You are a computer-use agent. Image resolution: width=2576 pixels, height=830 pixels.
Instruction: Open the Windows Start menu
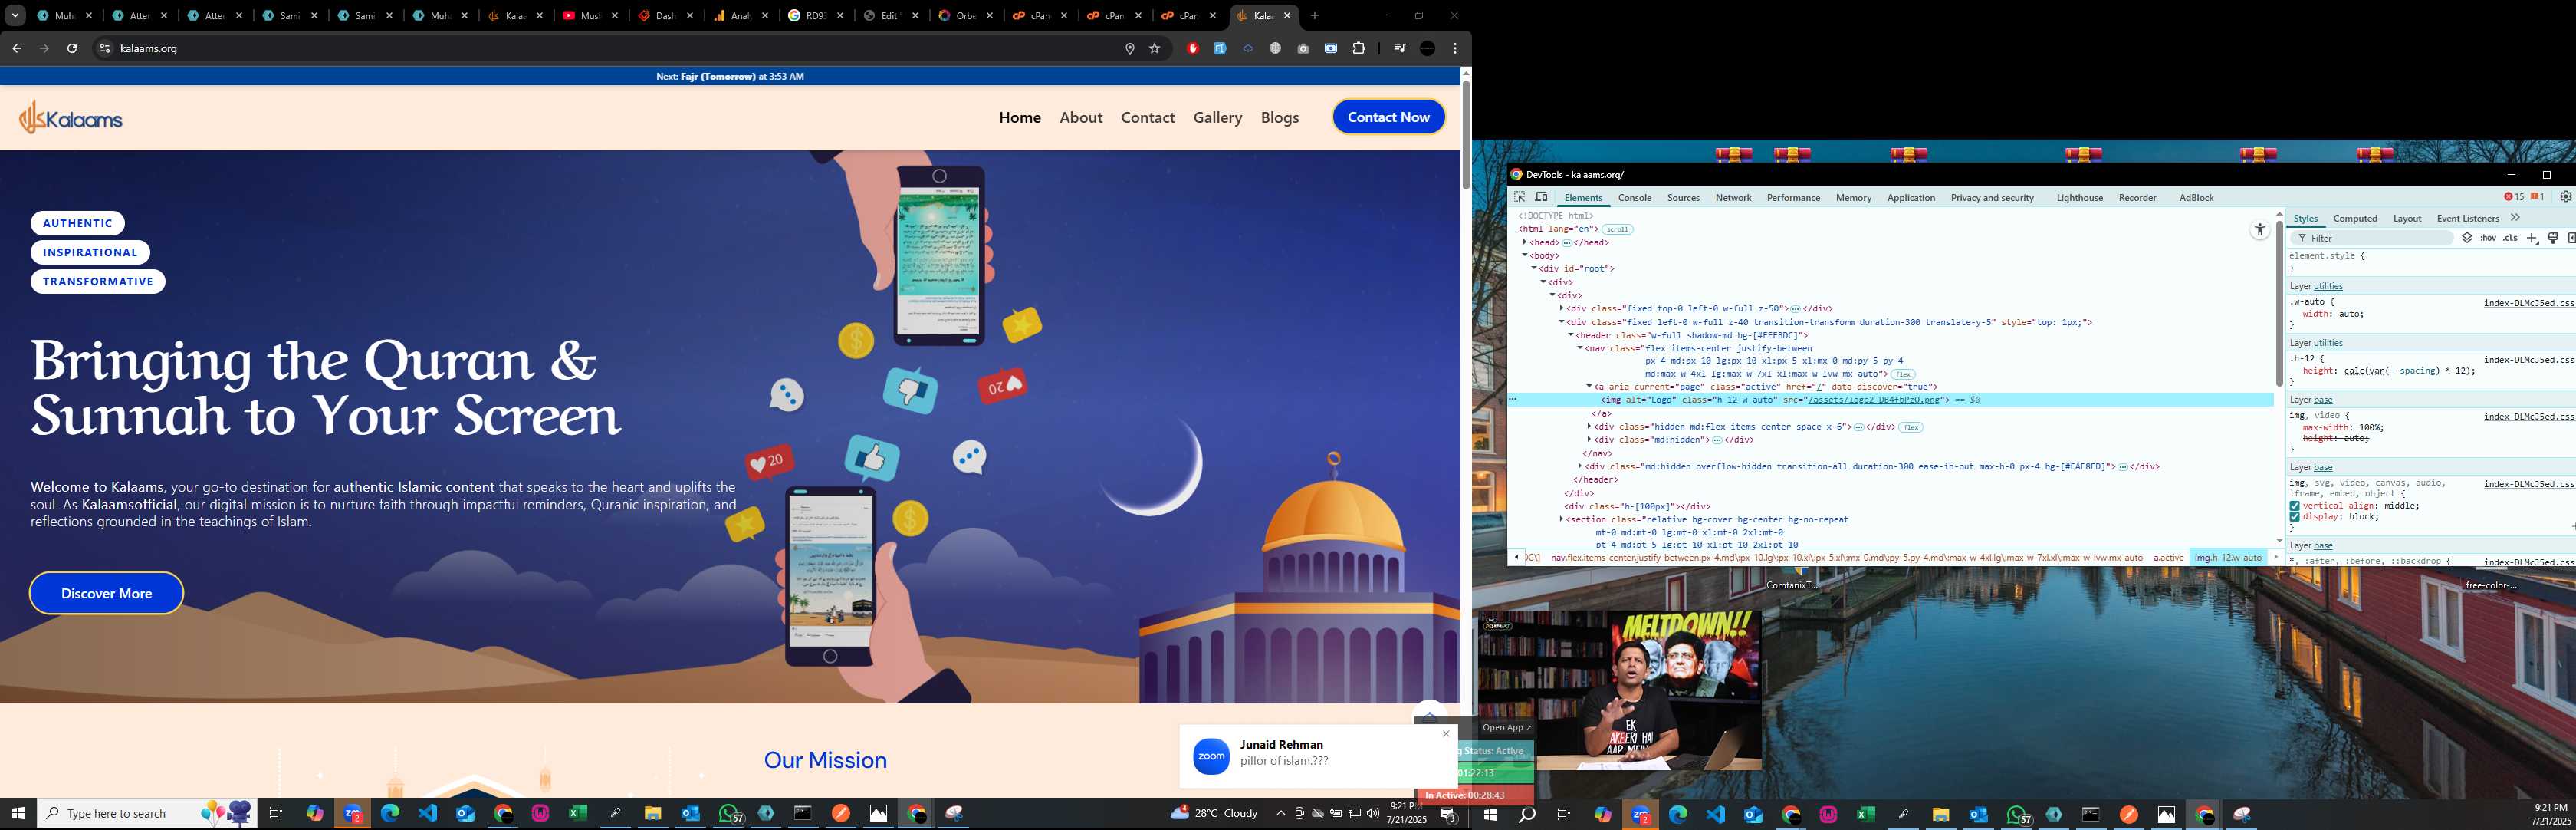coord(17,813)
